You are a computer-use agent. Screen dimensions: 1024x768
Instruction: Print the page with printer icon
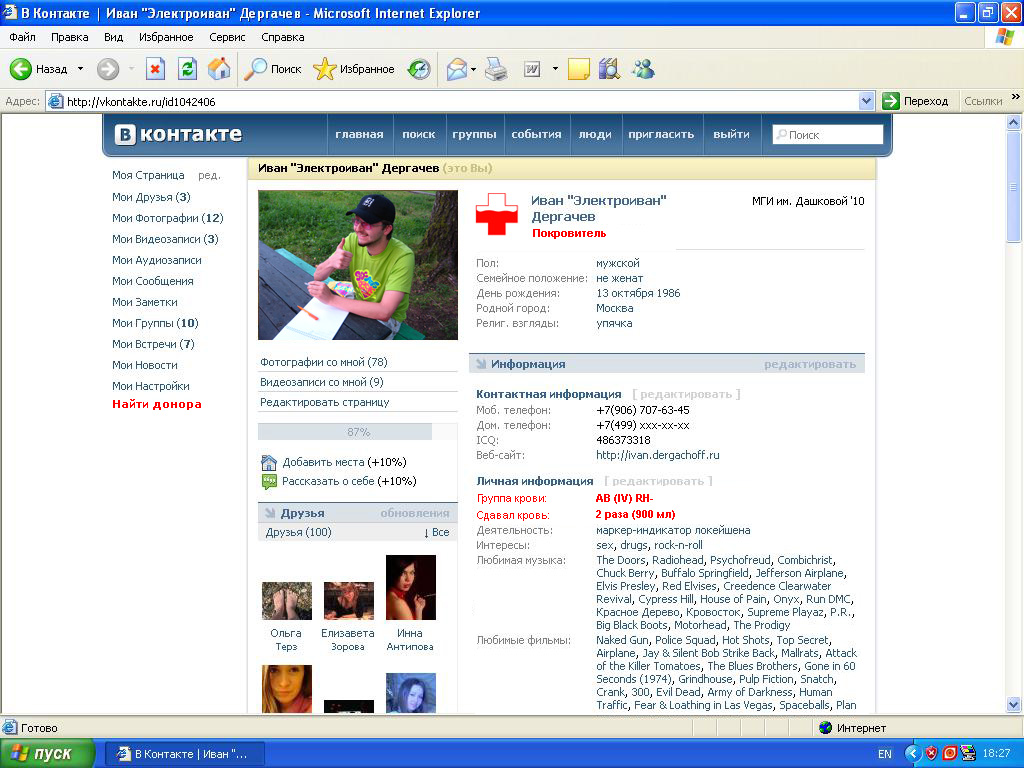496,69
